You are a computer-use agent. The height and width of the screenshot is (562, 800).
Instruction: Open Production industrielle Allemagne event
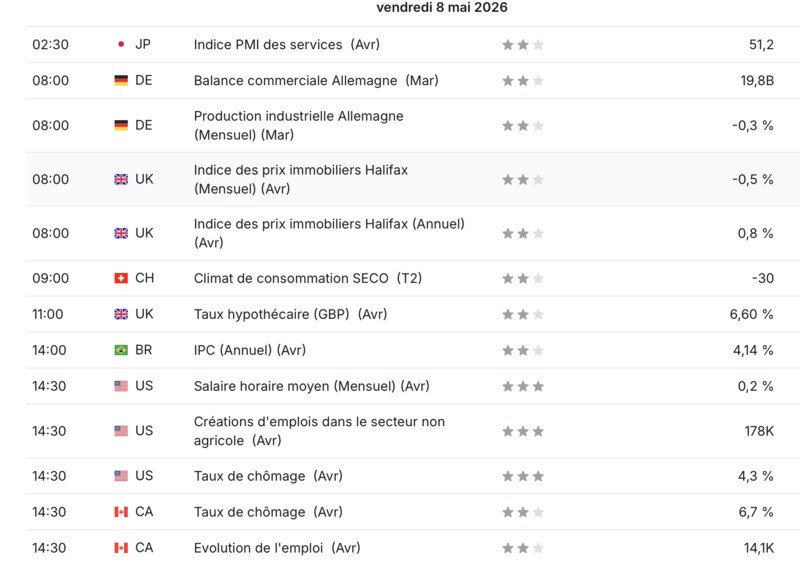pyautogui.click(x=298, y=125)
